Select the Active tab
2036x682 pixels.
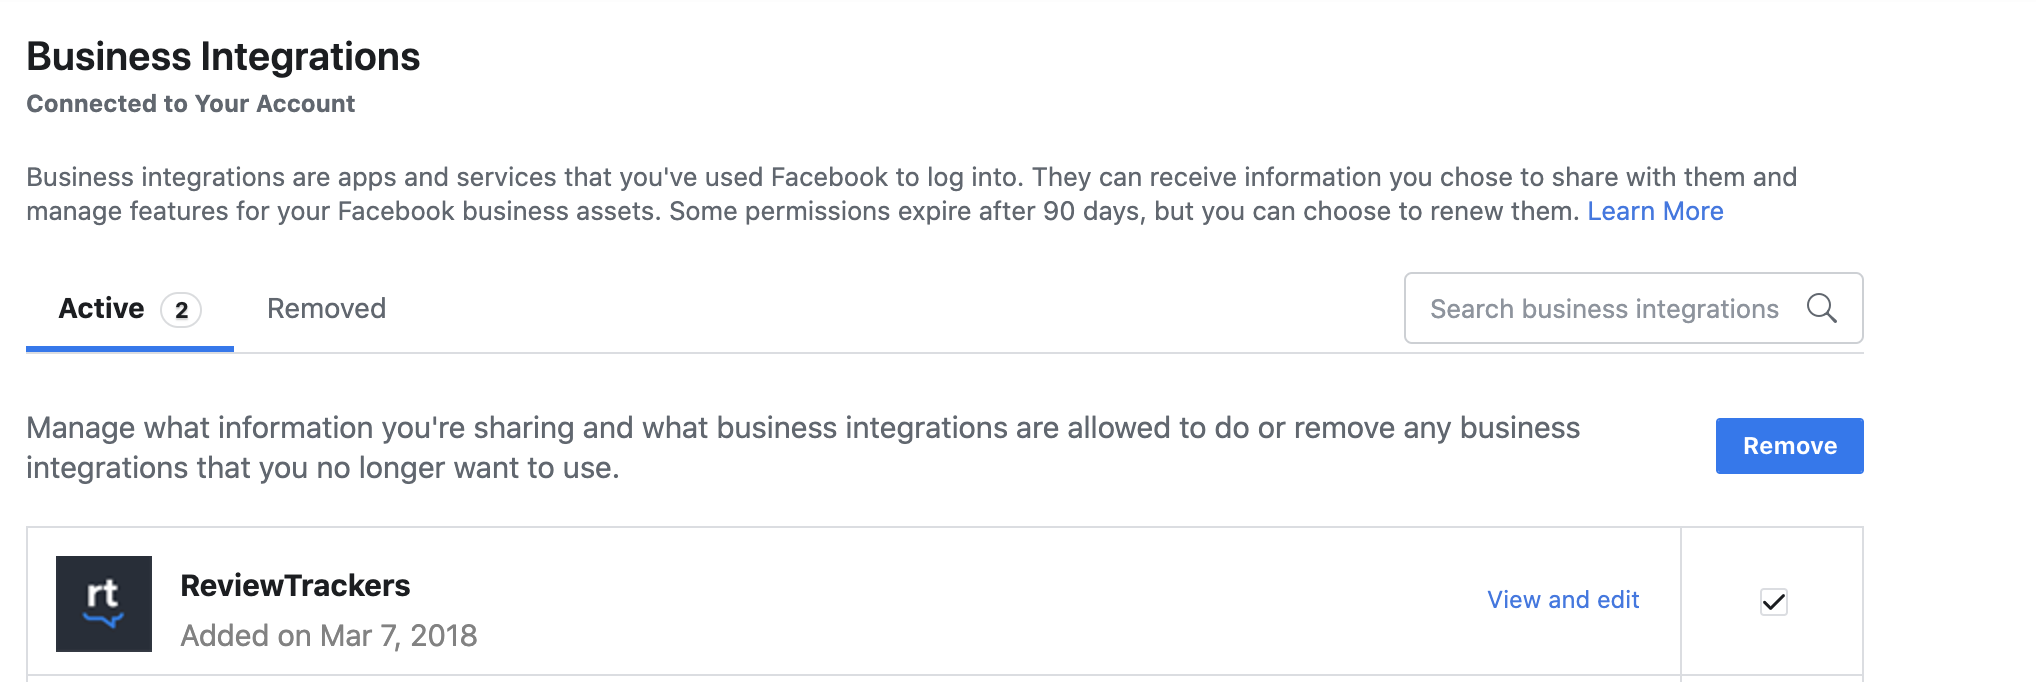(130, 309)
